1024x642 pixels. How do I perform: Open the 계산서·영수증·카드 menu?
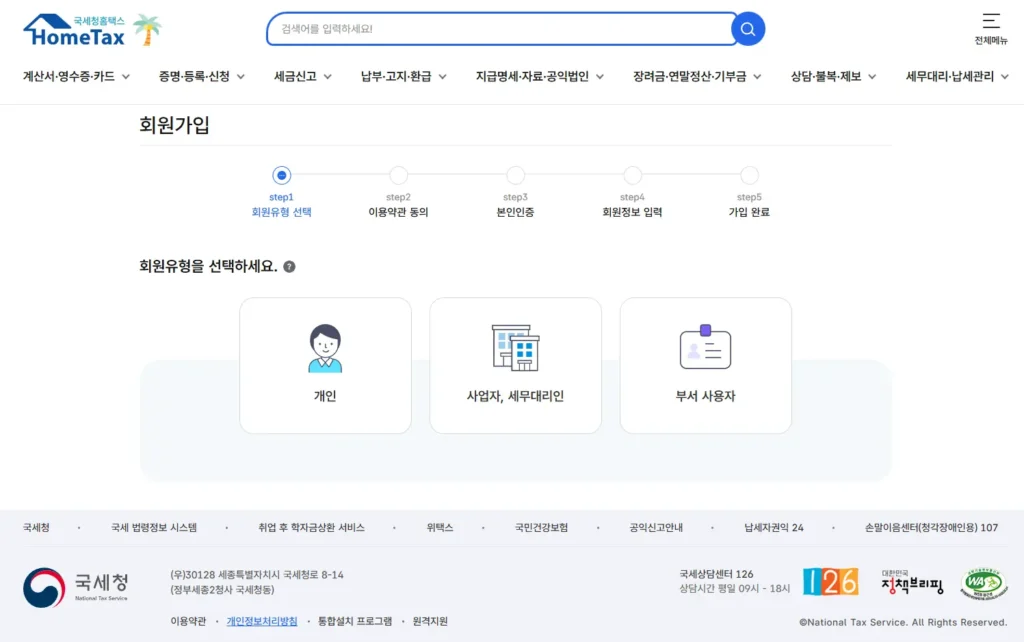tap(69, 76)
